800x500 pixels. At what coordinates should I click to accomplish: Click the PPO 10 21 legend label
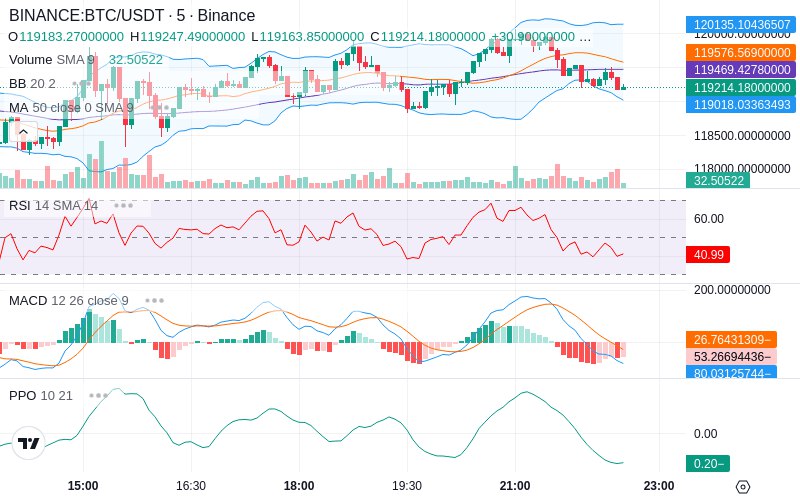[x=41, y=395]
